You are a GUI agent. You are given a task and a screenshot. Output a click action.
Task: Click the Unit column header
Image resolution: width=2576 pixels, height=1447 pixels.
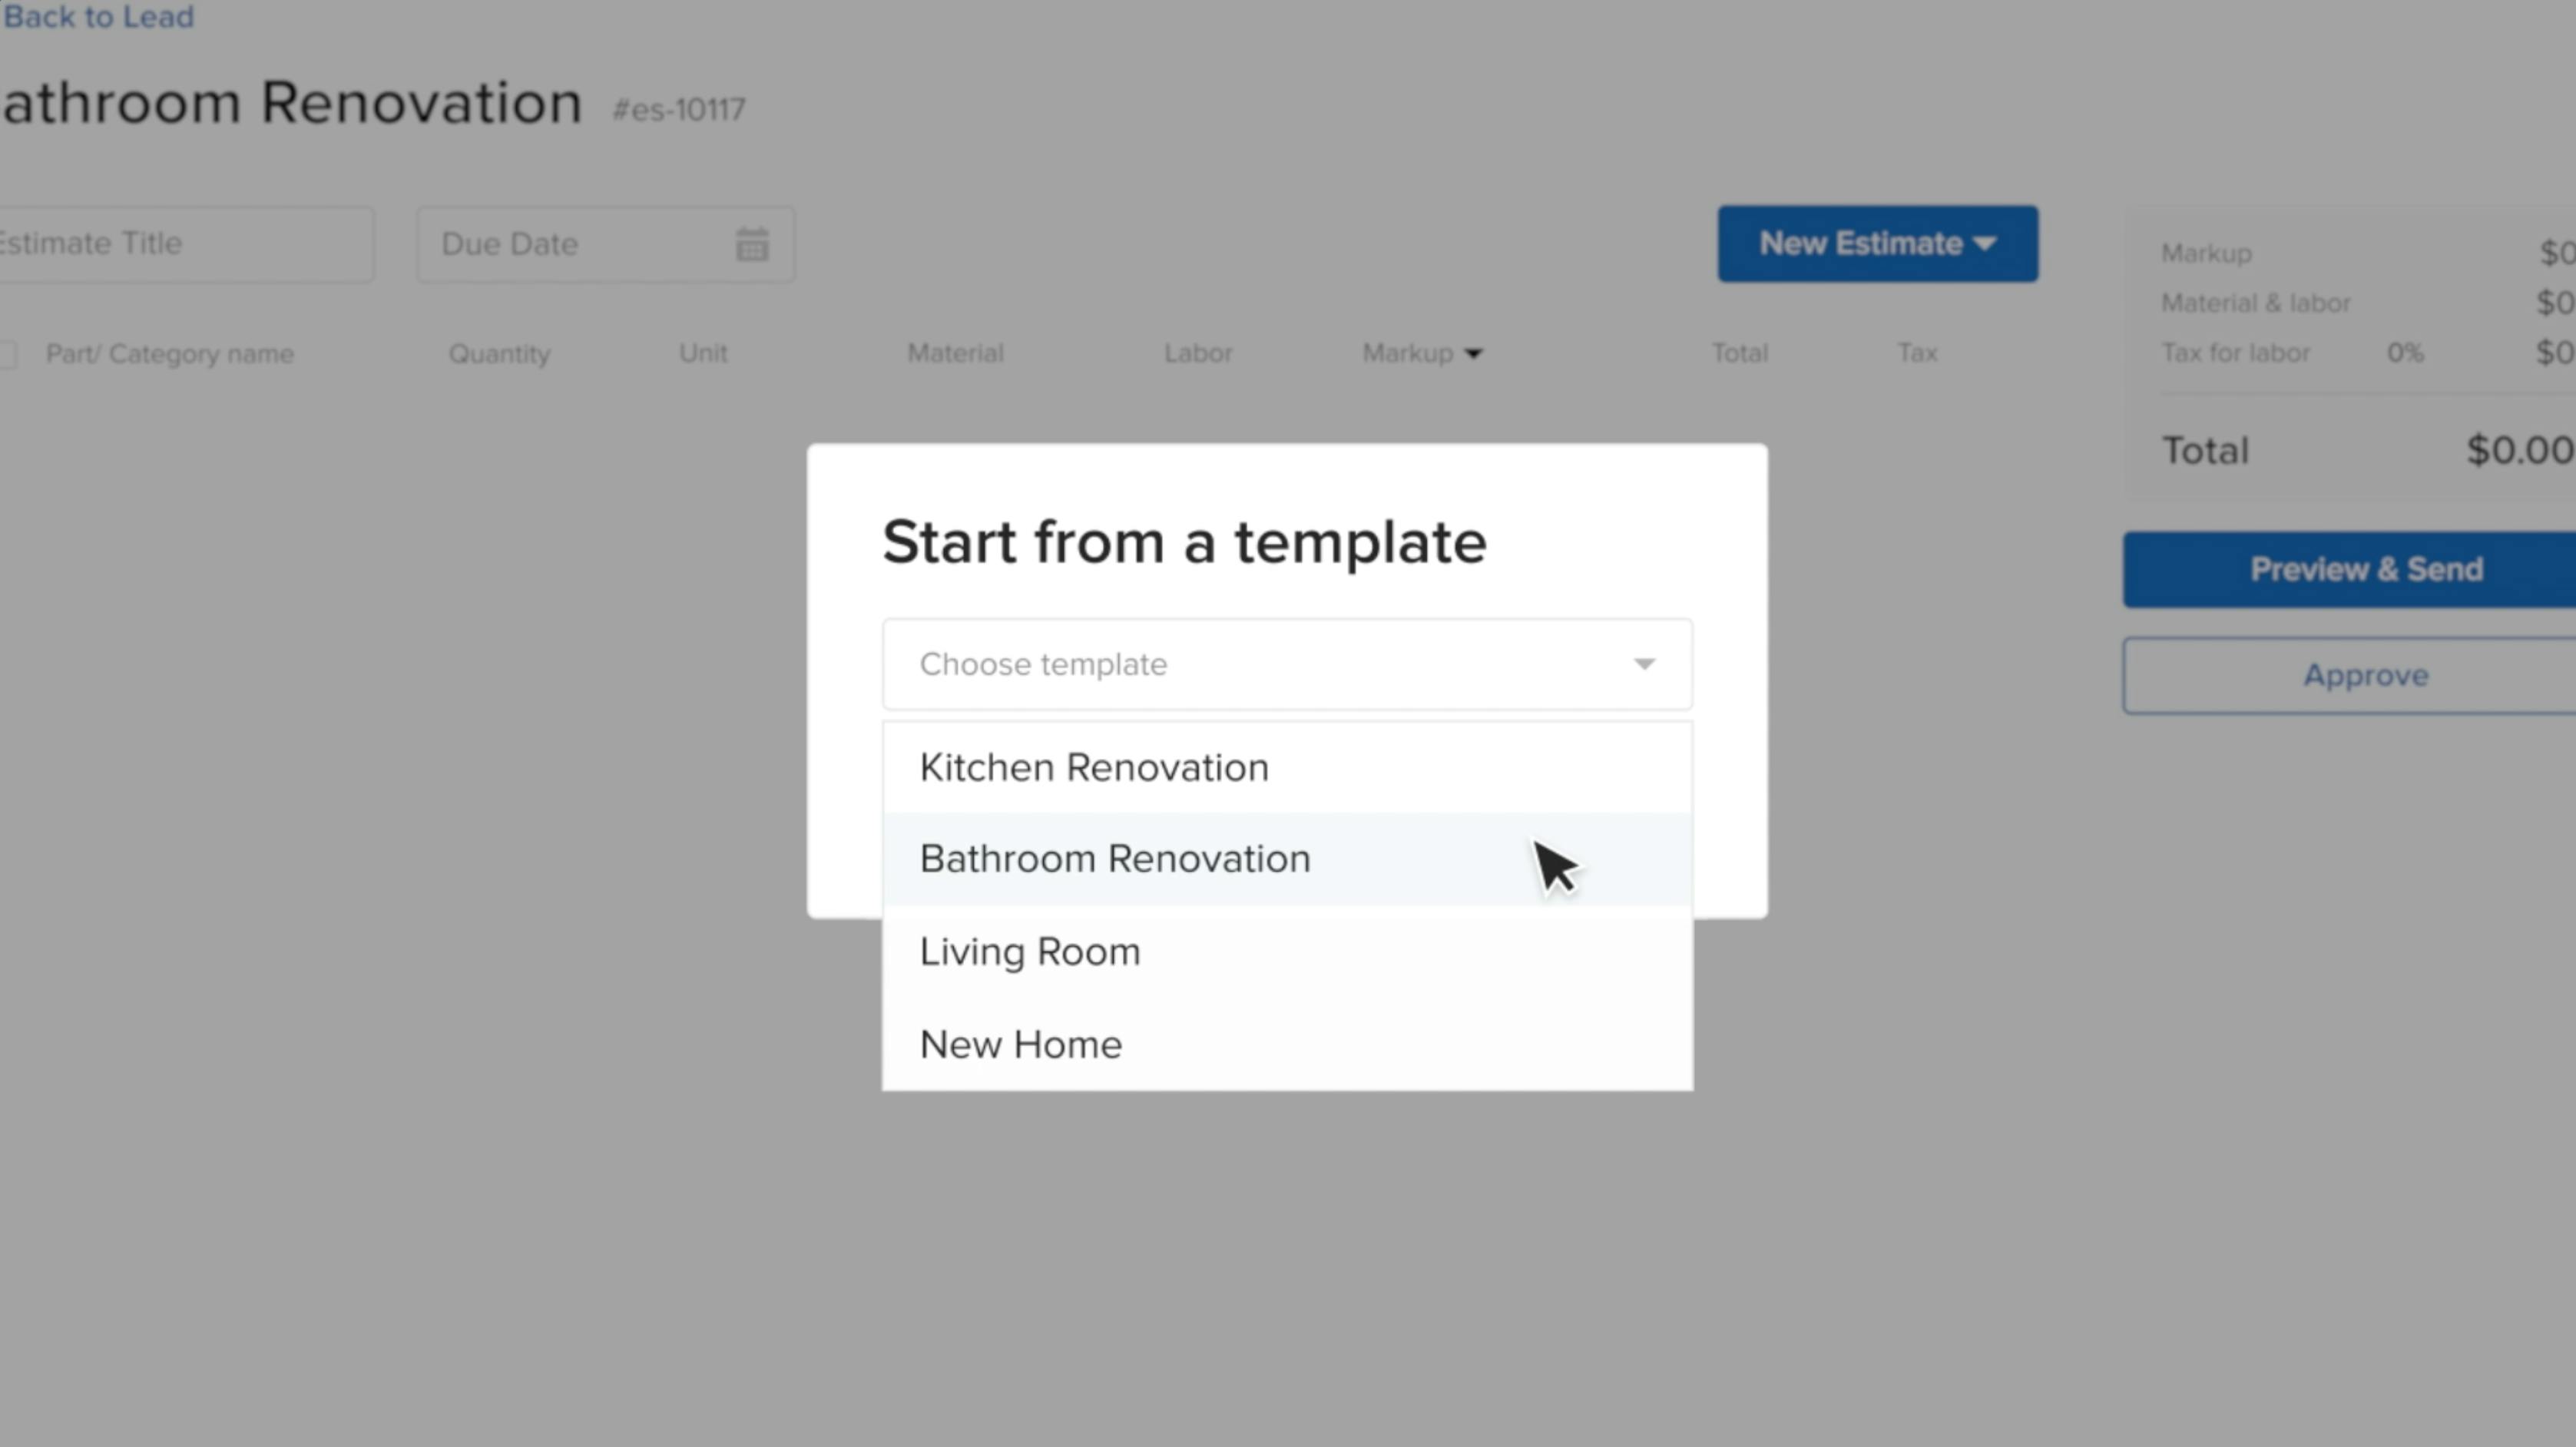pos(703,353)
